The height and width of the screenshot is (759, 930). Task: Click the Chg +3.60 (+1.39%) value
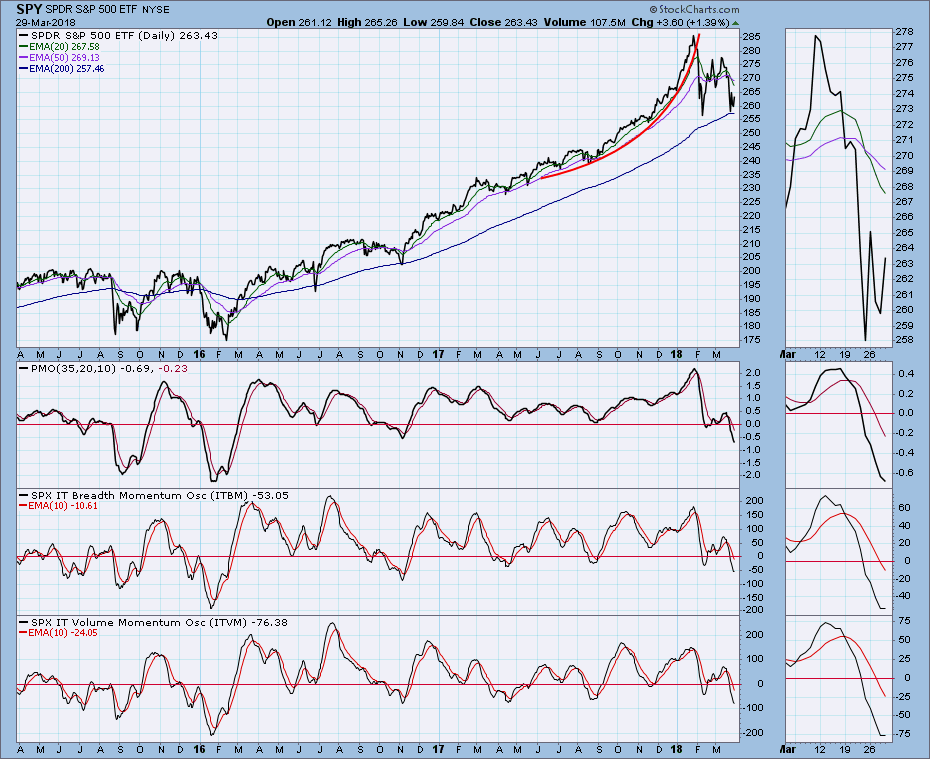680,23
